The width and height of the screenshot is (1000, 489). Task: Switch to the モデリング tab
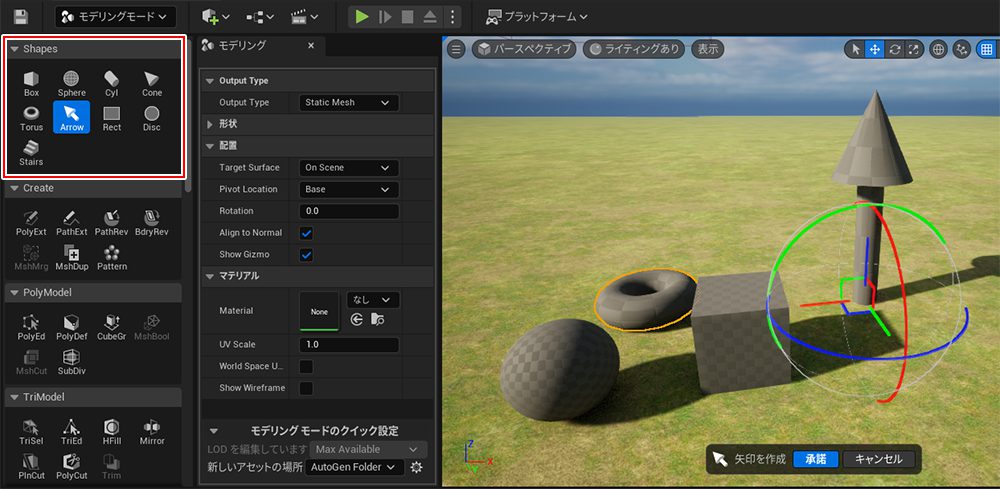tap(243, 46)
